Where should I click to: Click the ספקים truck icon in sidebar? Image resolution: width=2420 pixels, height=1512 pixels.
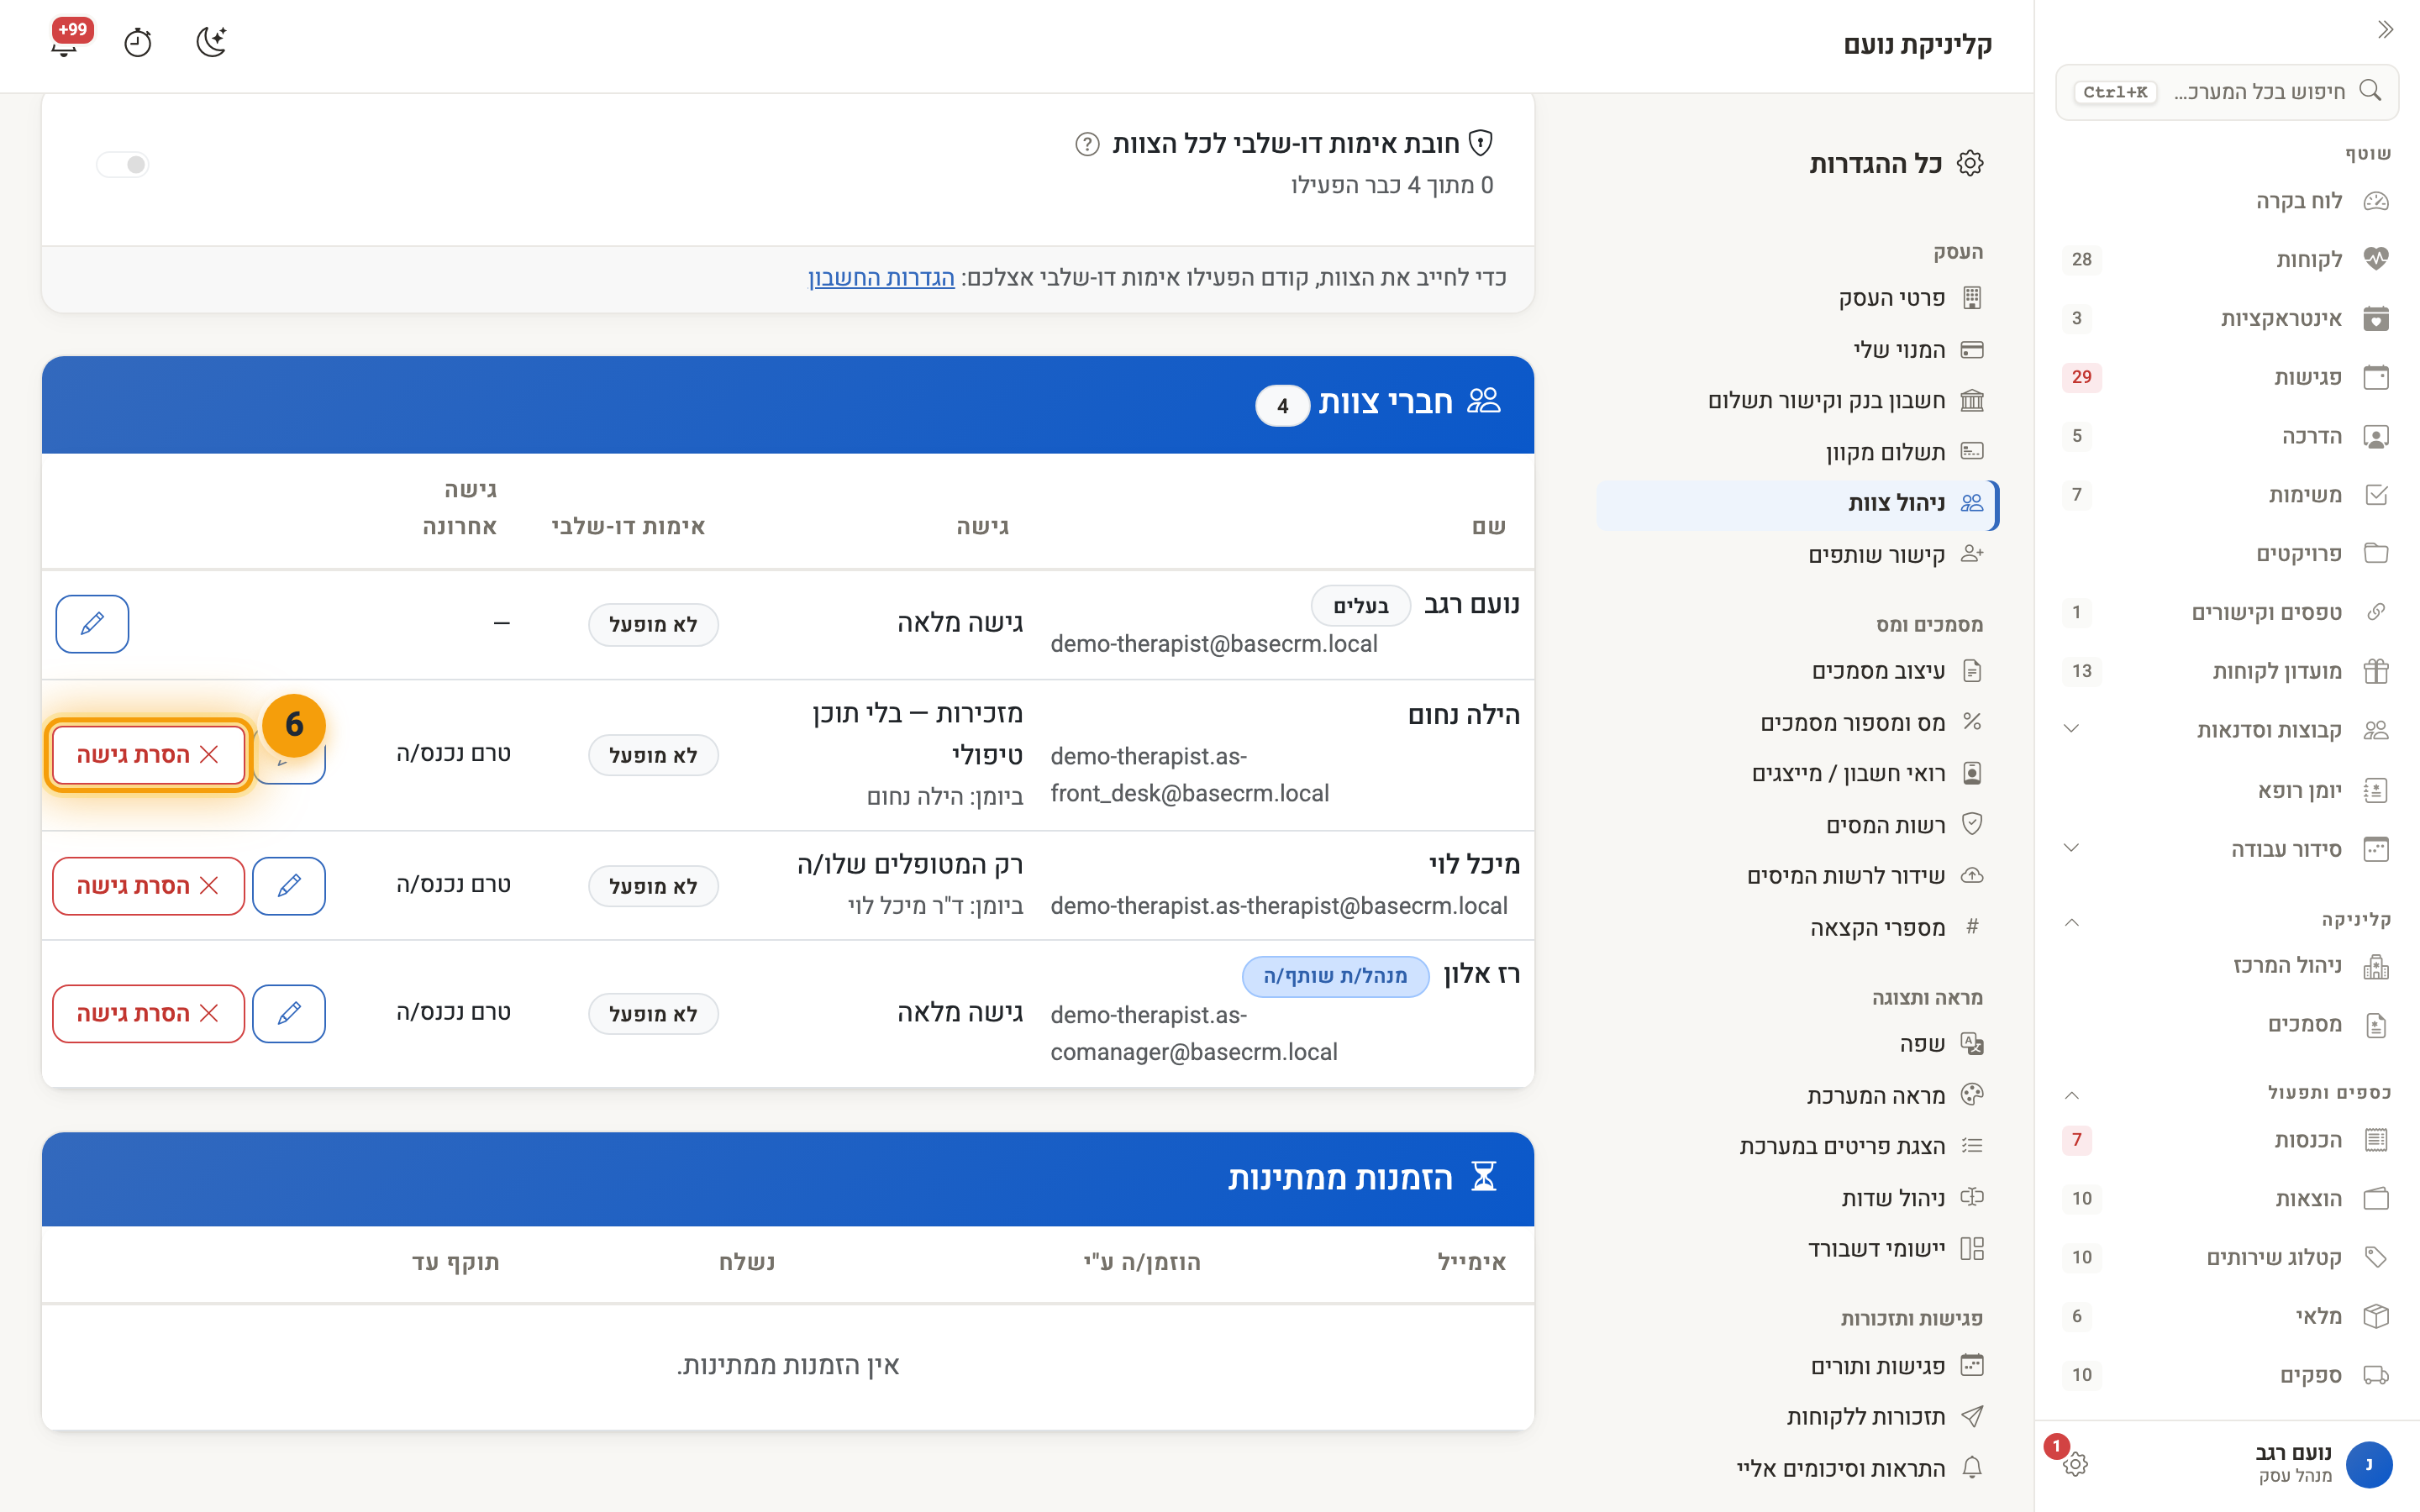pos(2376,1375)
